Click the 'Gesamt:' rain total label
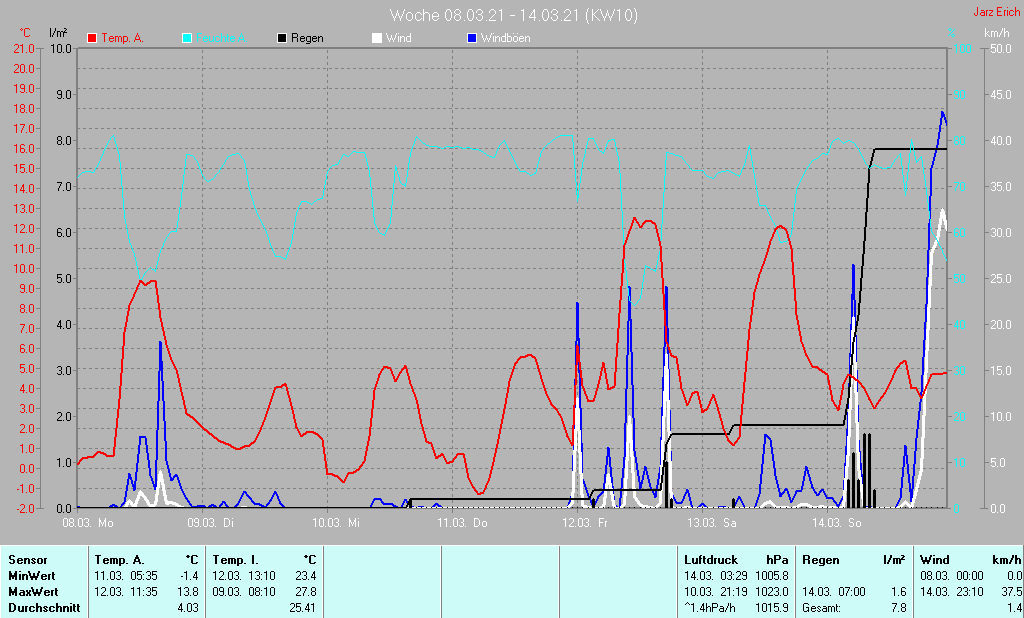1024x618 pixels. click(822, 608)
